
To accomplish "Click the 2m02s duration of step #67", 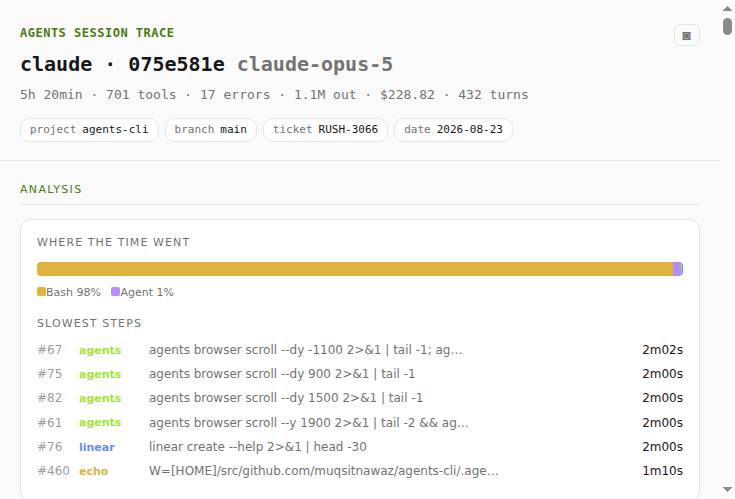I will 662,350.
